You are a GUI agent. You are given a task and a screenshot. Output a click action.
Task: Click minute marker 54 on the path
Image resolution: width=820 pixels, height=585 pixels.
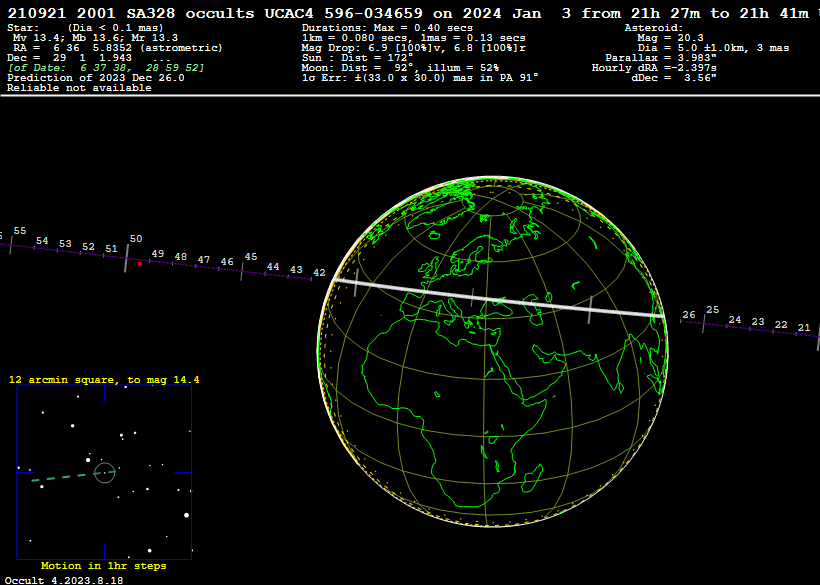pos(42,240)
